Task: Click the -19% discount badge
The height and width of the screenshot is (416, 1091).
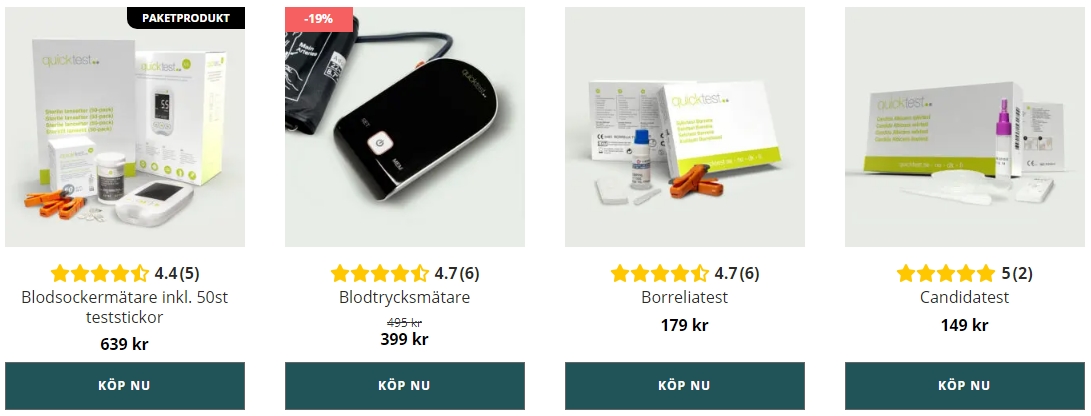Action: (319, 19)
